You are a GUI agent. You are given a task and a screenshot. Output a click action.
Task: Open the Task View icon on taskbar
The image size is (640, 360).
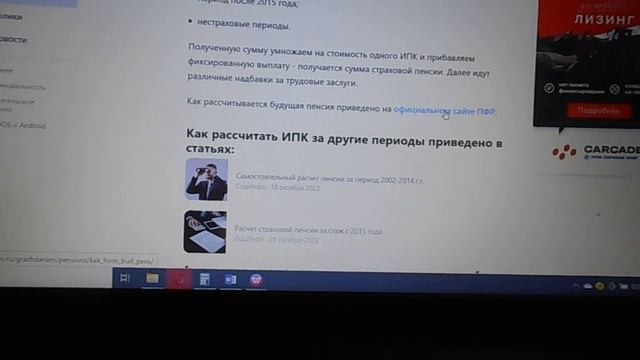(x=125, y=278)
